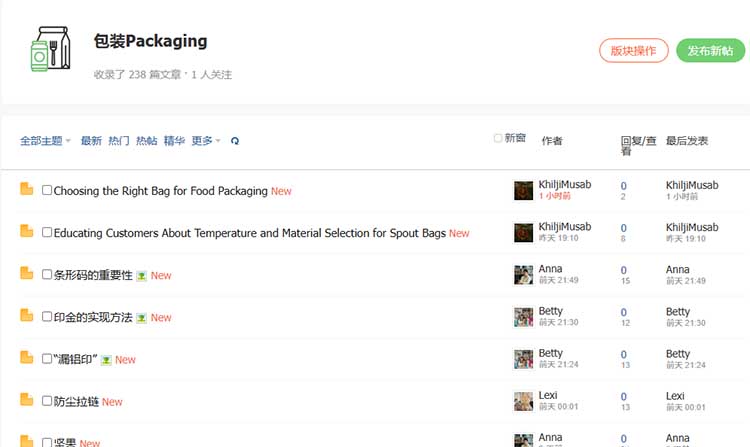This screenshot has width=750, height=447.
Task: Open thread about Spout Bags temperature selection
Action: tap(249, 233)
